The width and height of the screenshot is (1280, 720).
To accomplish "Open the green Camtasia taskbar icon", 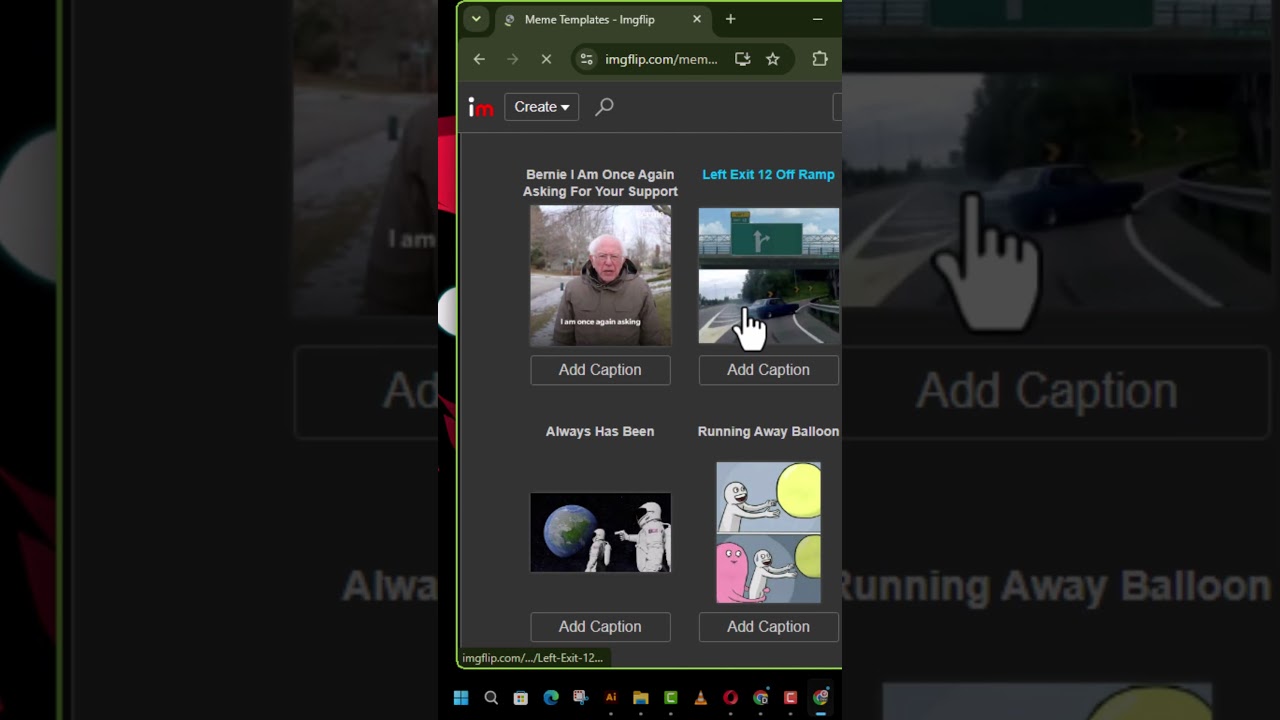I will point(671,698).
